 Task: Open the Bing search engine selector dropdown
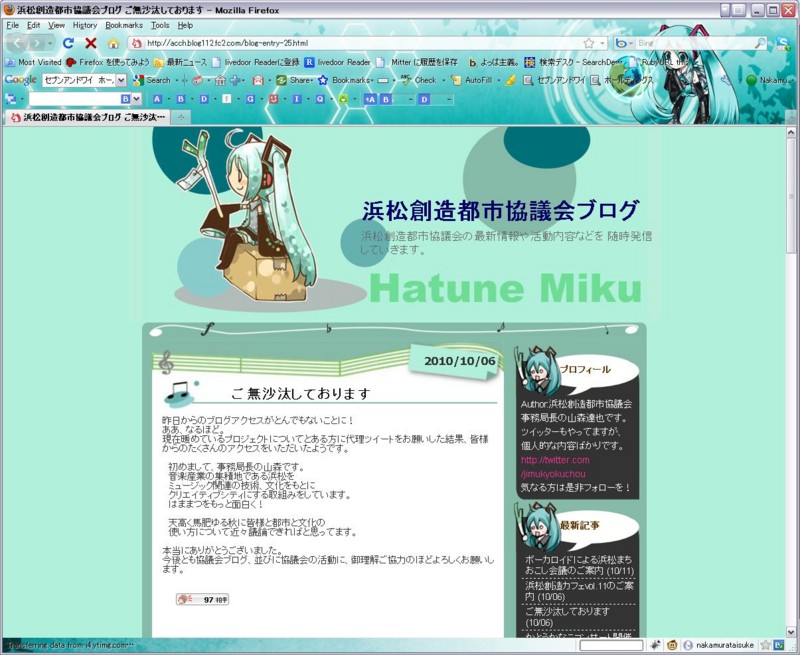(x=624, y=43)
